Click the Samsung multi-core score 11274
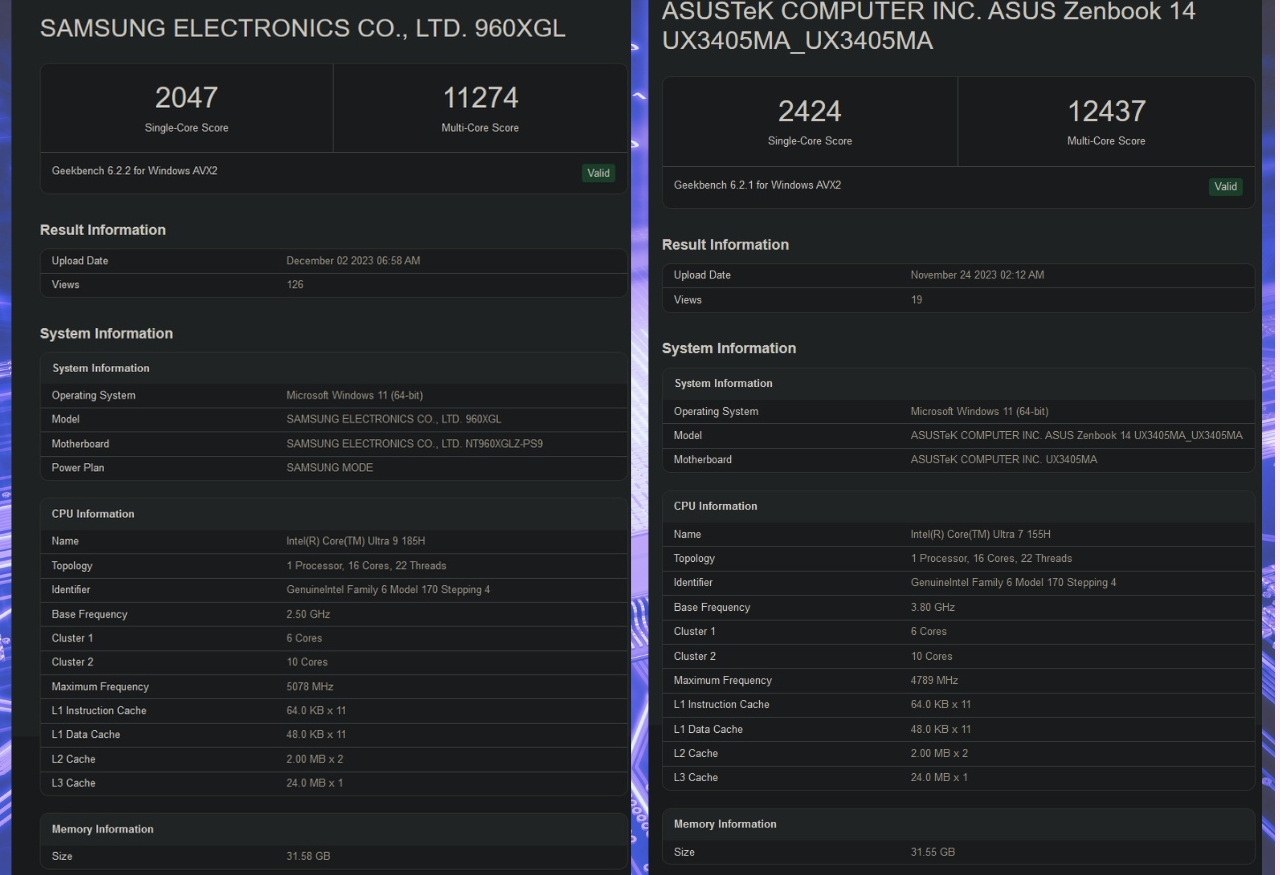 click(x=480, y=98)
